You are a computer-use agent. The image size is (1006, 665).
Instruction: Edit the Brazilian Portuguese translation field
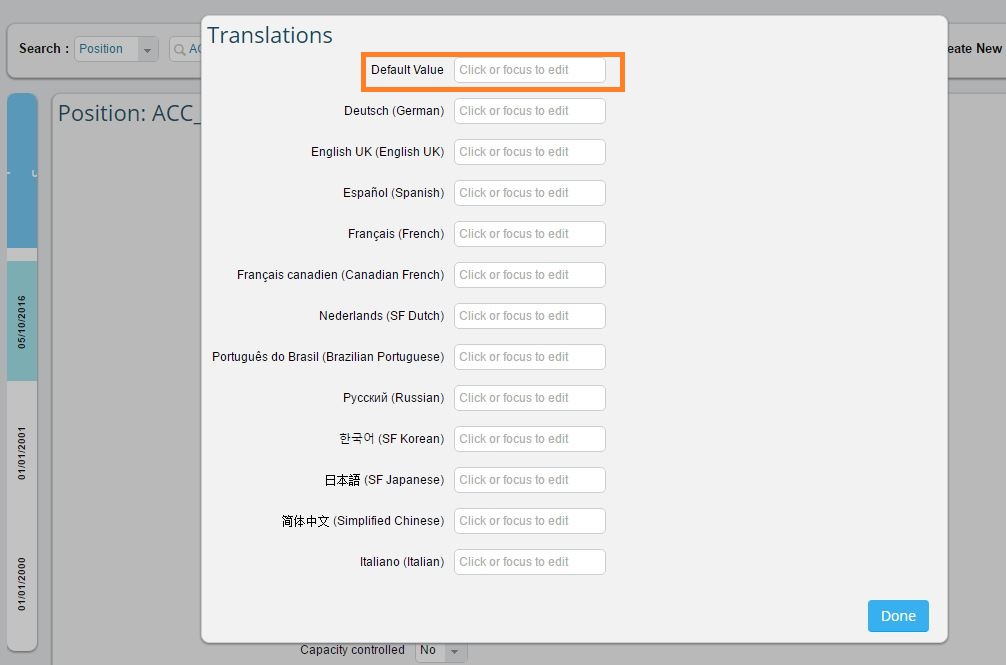pyautogui.click(x=529, y=357)
